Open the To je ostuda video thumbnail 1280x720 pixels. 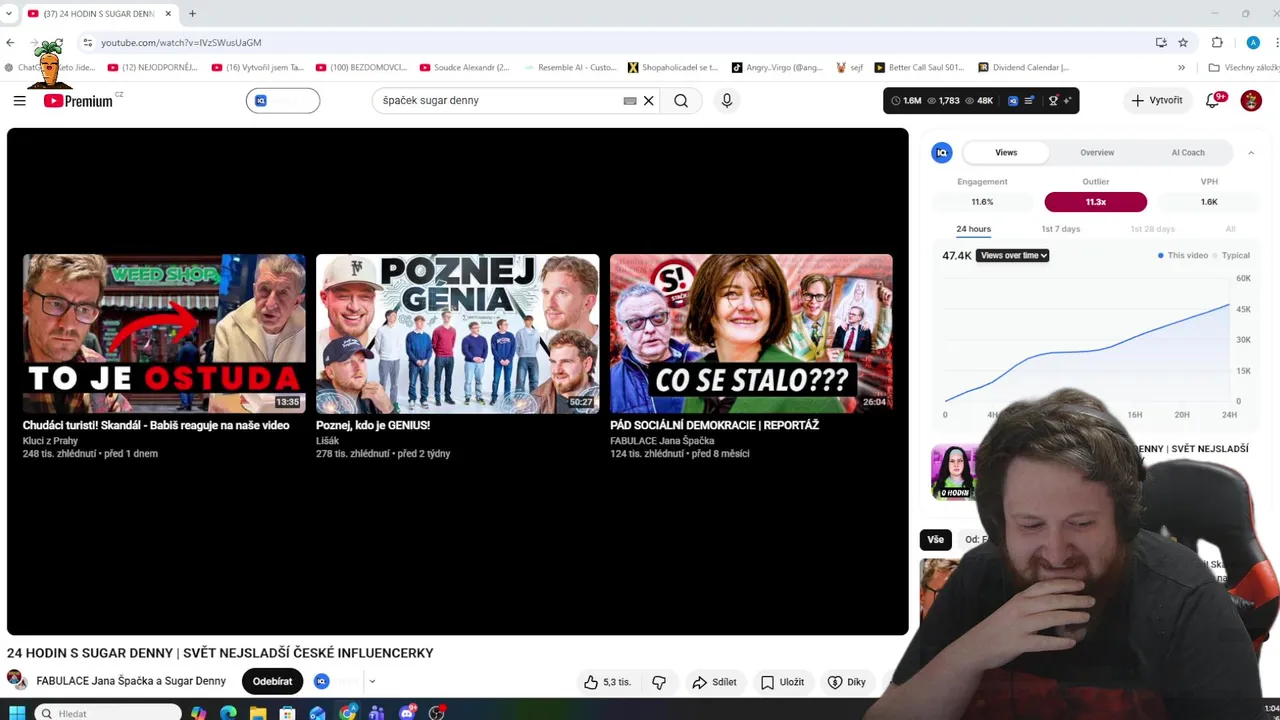click(x=164, y=333)
